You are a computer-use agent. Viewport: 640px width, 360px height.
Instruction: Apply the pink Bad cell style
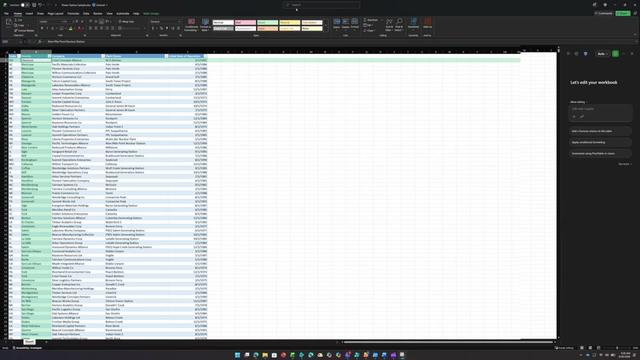(245, 22)
